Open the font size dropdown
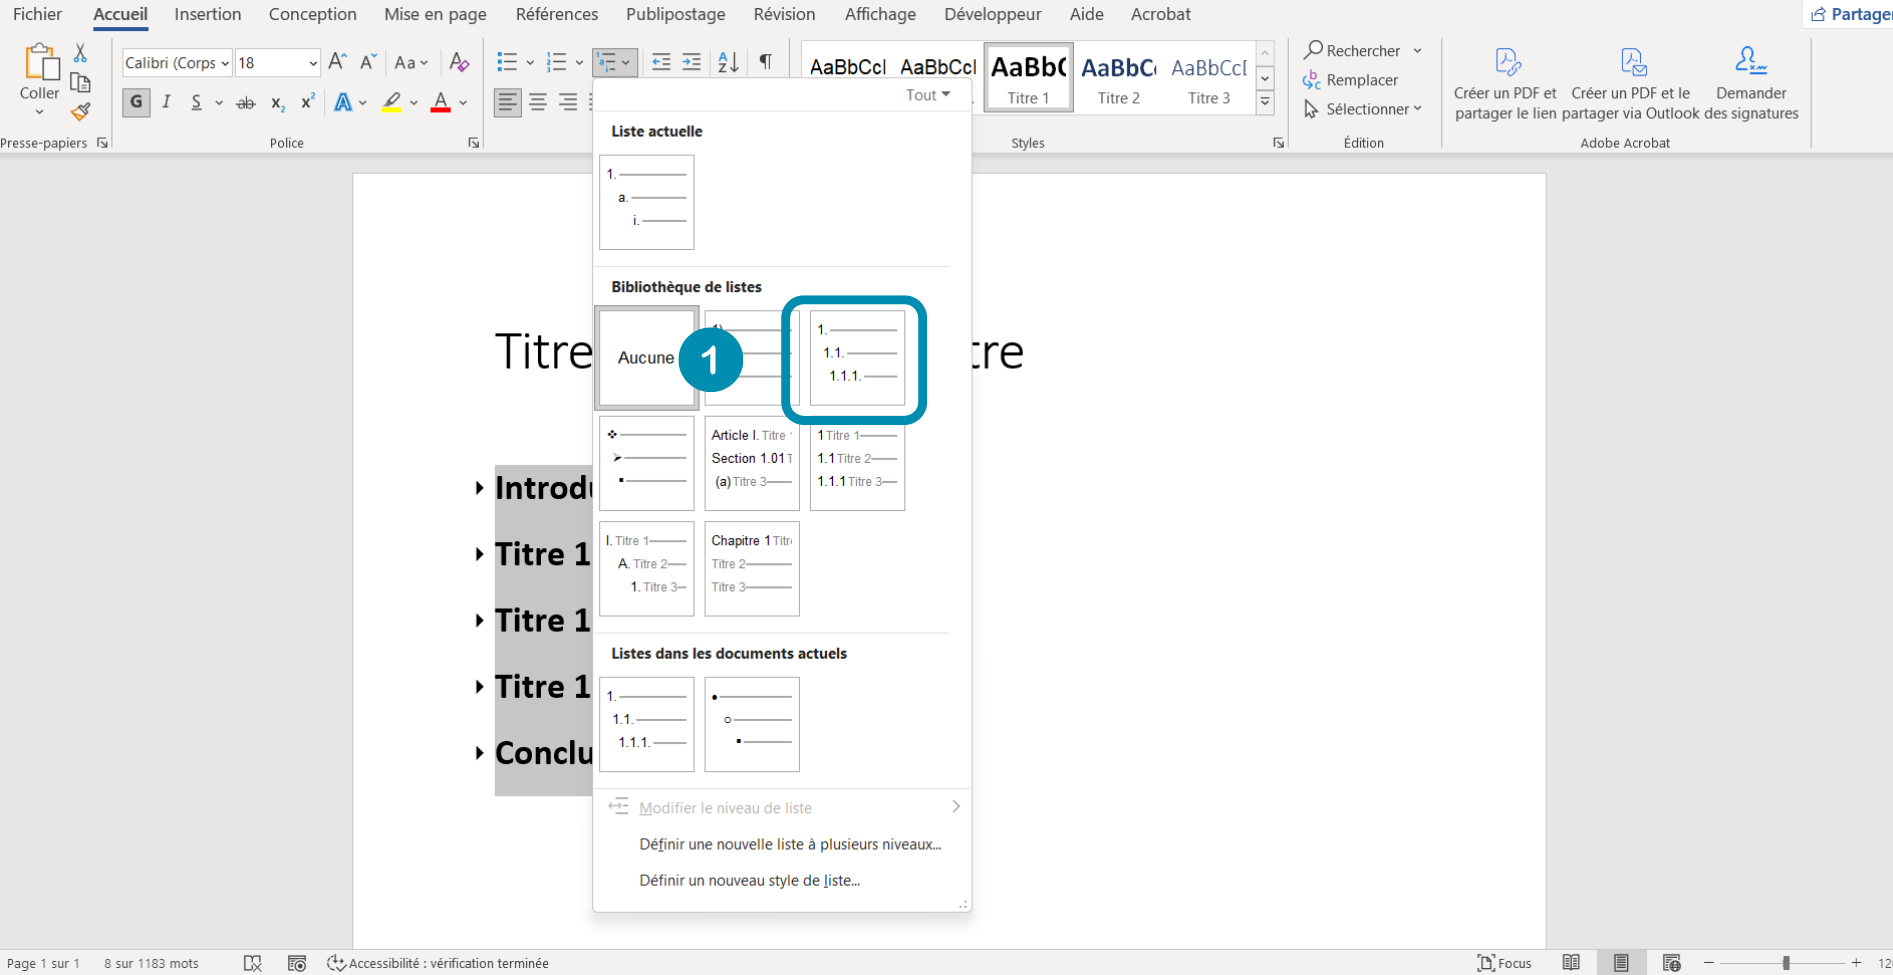The height and width of the screenshot is (975, 1893). pyautogui.click(x=312, y=63)
